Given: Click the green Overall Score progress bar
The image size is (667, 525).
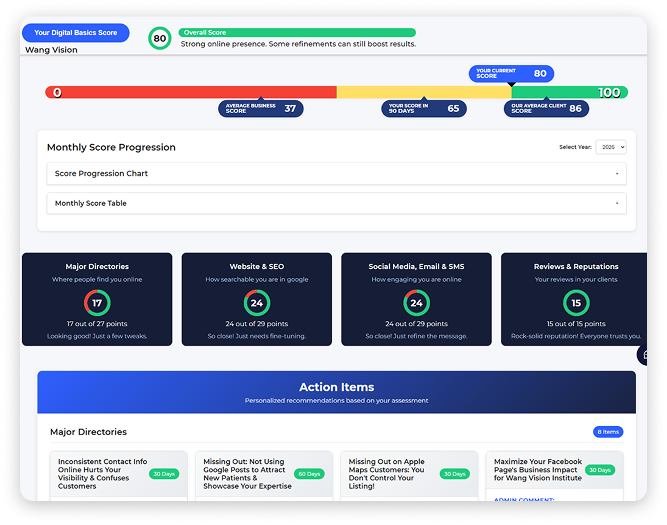Looking at the screenshot, I should point(297,32).
